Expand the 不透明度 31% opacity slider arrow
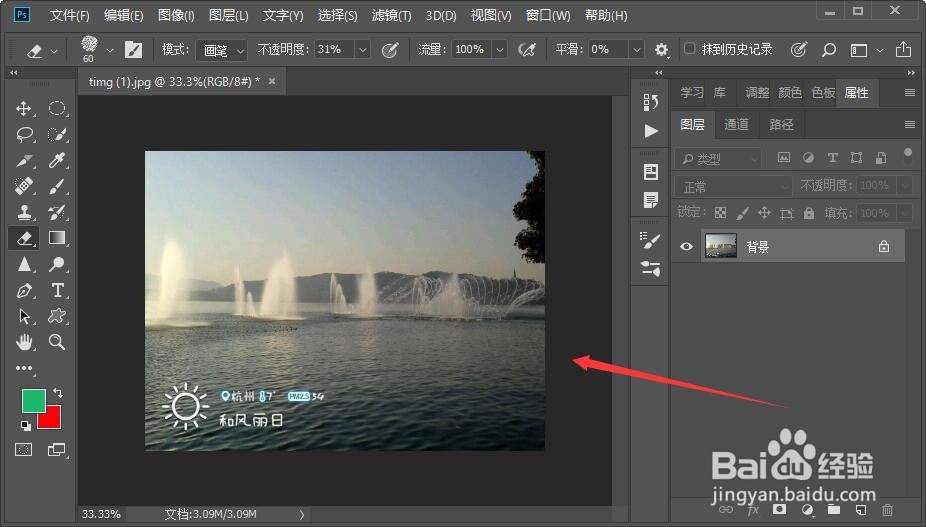Image resolution: width=926 pixels, height=527 pixels. click(363, 50)
